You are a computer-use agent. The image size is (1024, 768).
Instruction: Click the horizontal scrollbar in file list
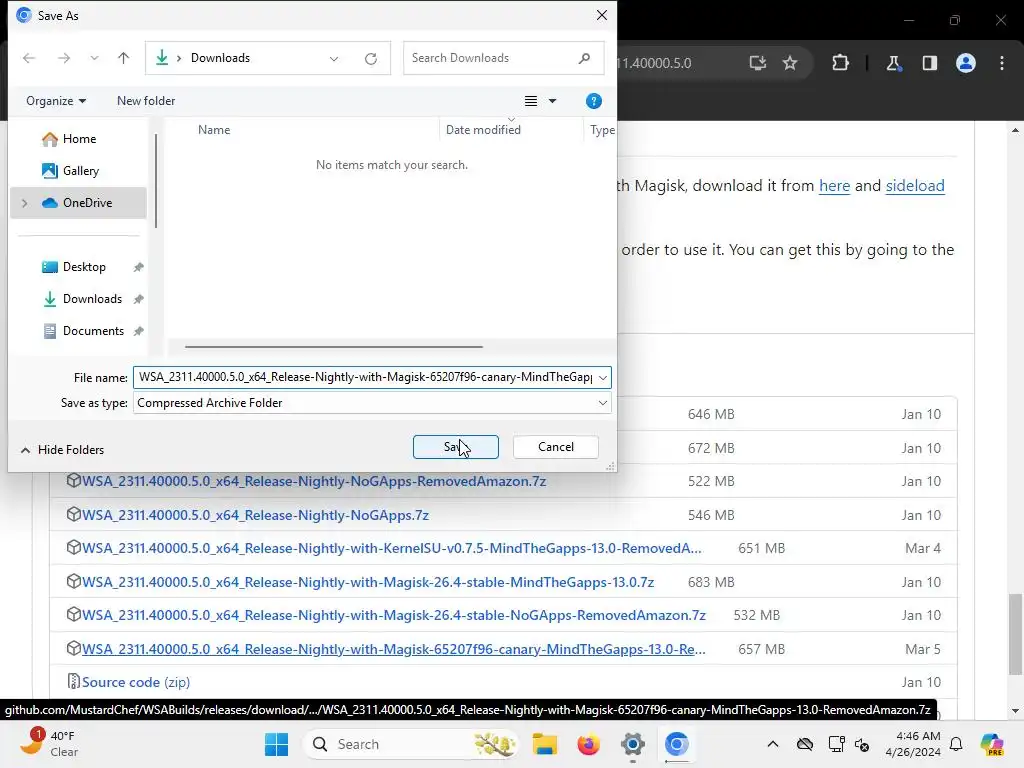point(334,347)
